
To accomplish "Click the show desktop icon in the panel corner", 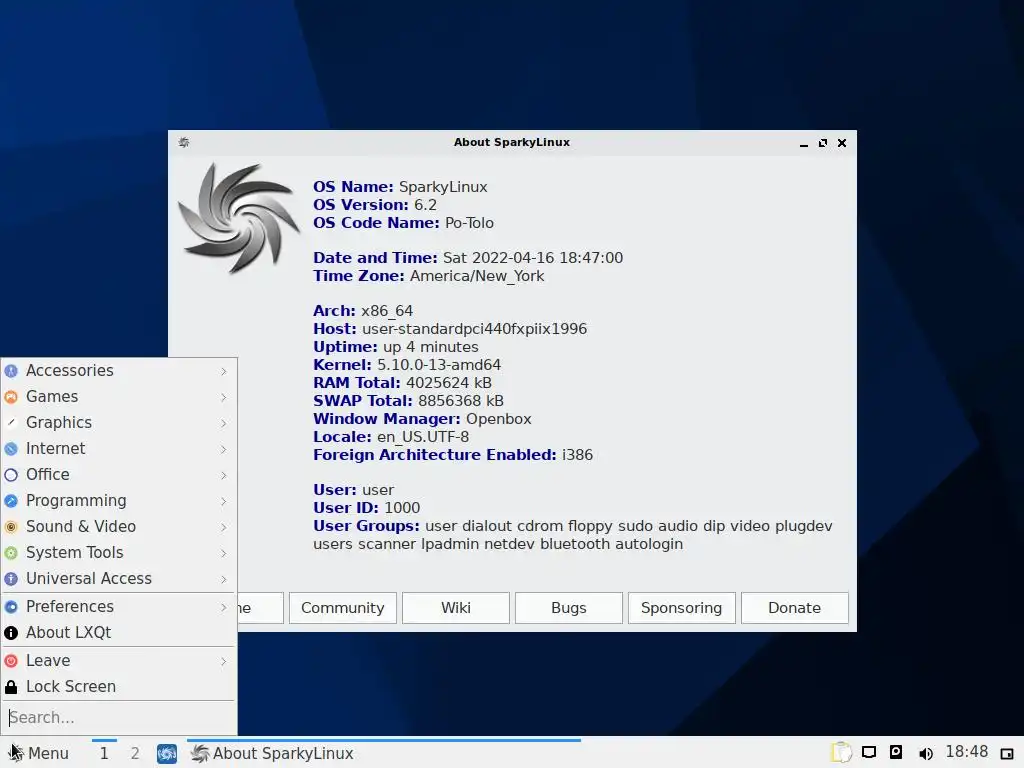I will tap(1007, 754).
